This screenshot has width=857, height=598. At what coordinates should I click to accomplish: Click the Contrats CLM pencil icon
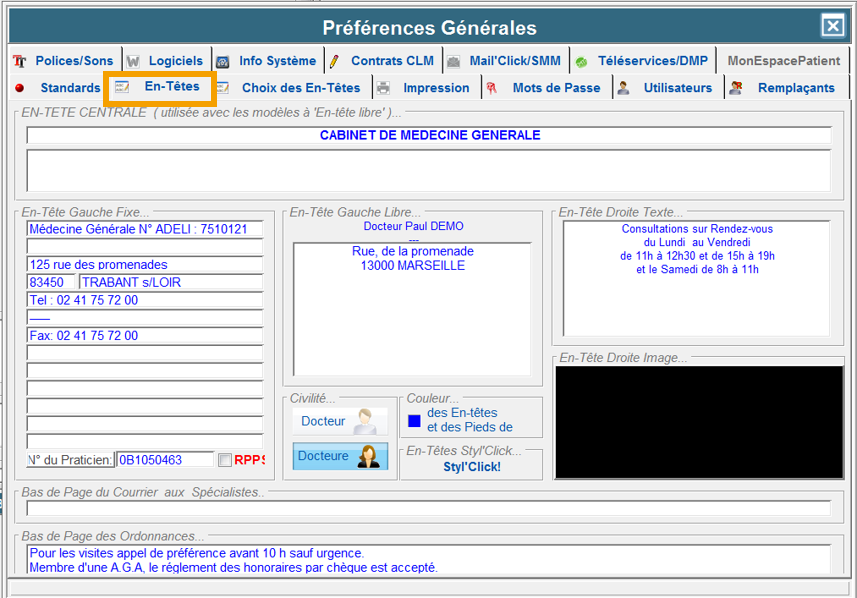pyautogui.click(x=334, y=61)
